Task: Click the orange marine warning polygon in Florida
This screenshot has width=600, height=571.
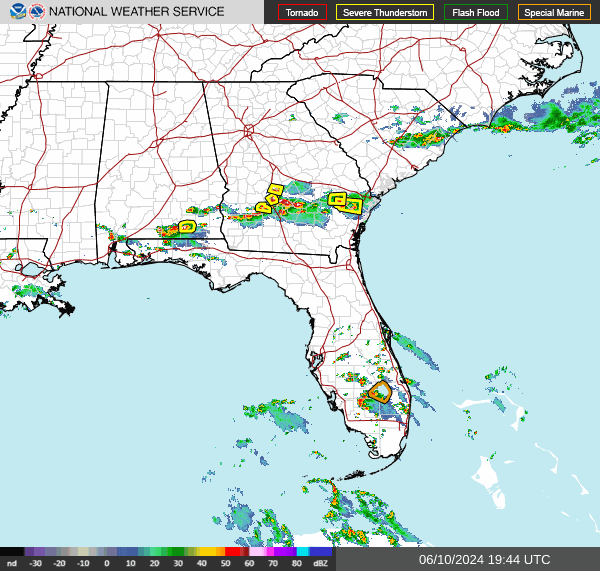Action: coord(380,392)
